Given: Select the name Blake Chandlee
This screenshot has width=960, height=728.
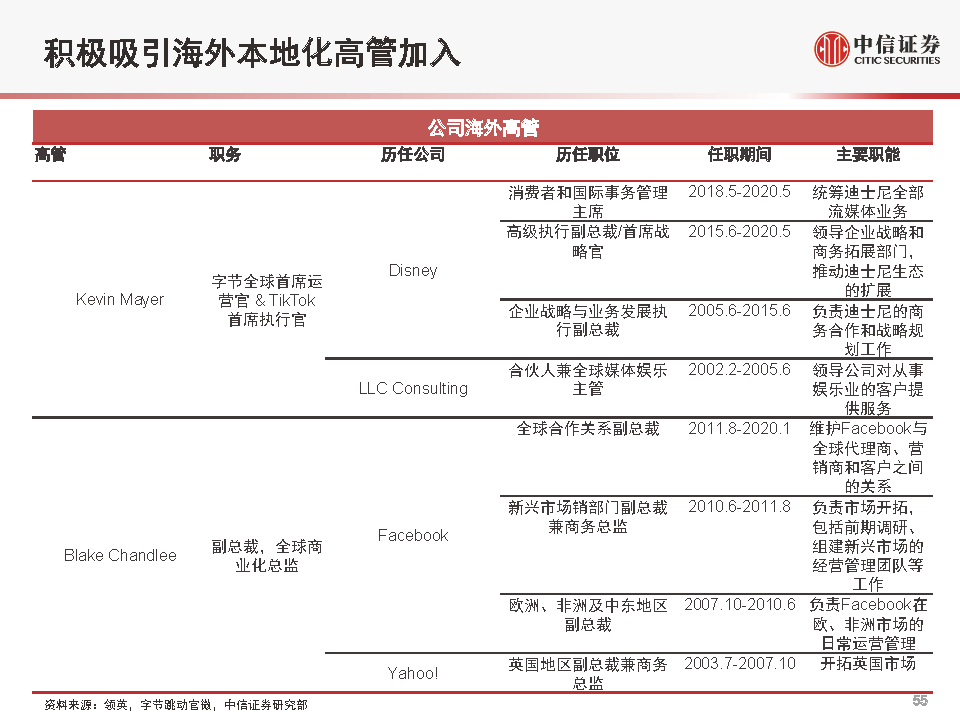Looking at the screenshot, I should [x=120, y=555].
